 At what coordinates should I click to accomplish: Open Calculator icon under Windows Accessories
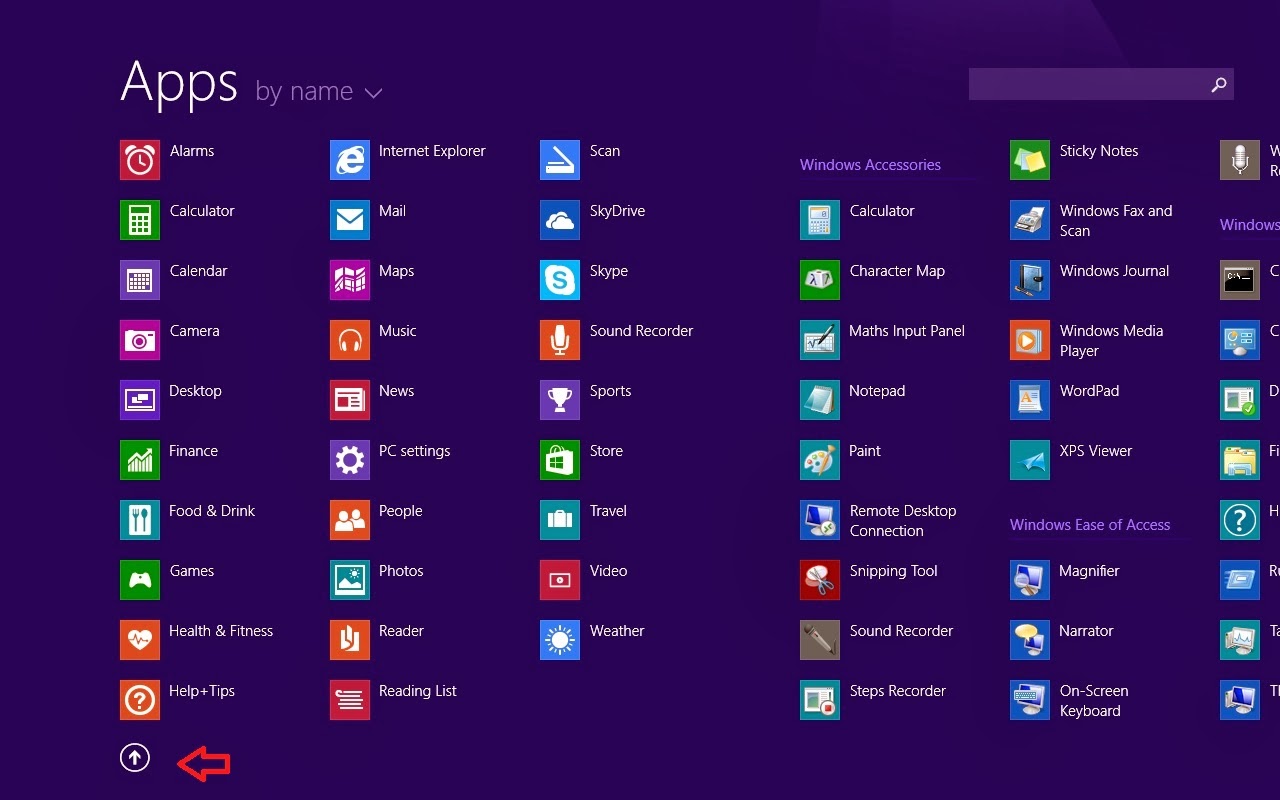click(820, 220)
